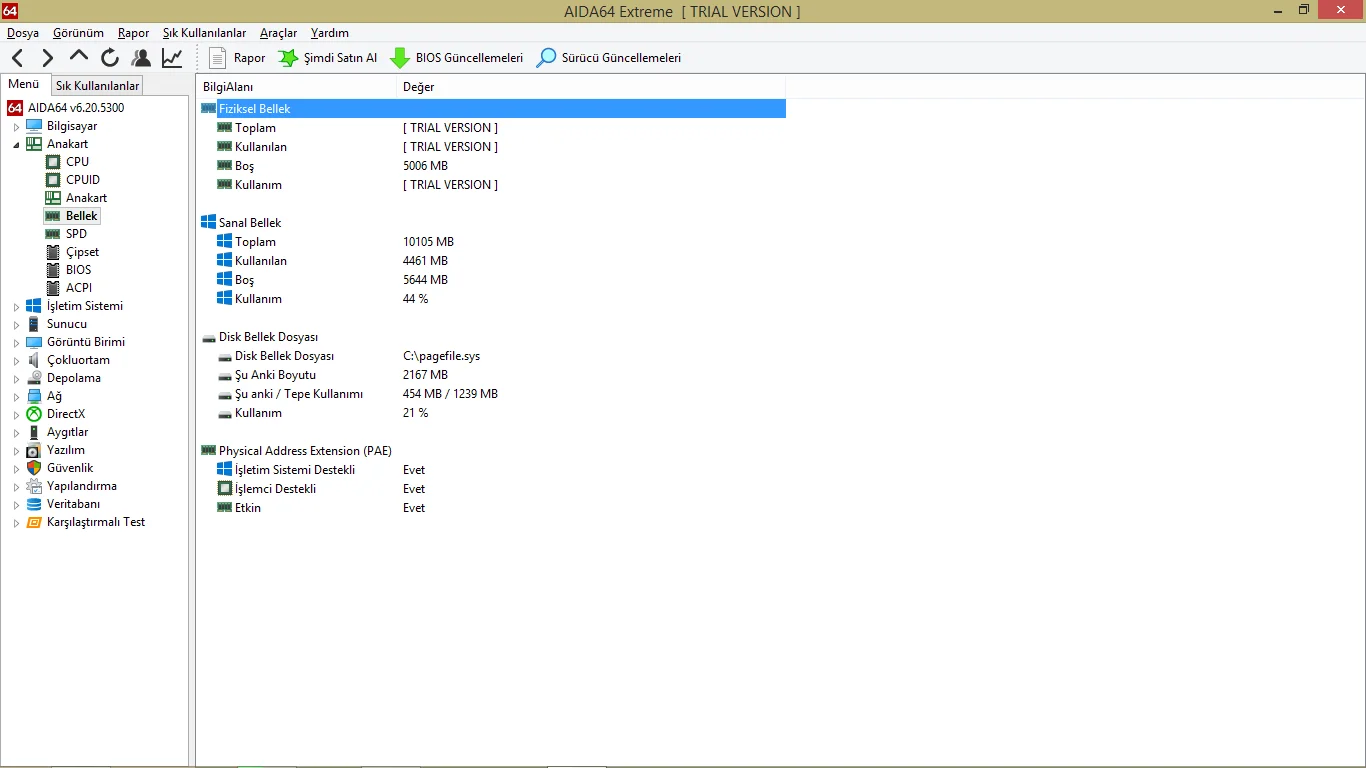Open the Araçlar menu

pyautogui.click(x=278, y=33)
